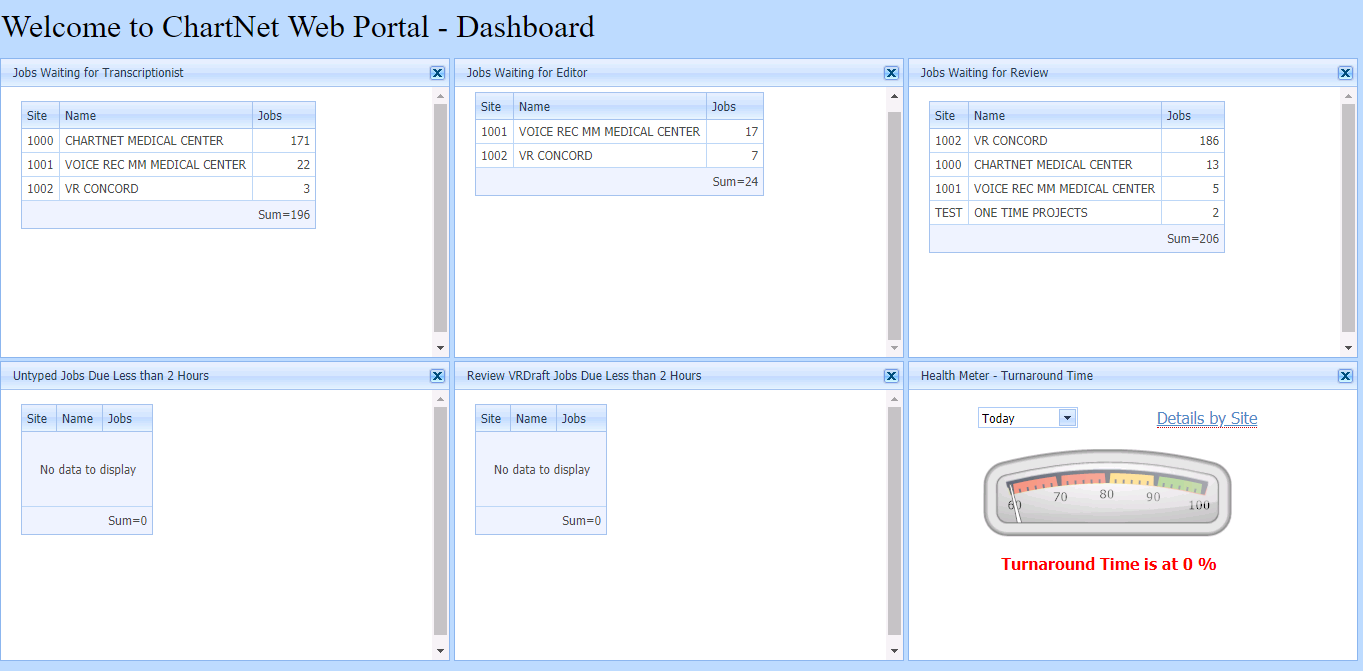The height and width of the screenshot is (671, 1363).
Task: Click the 22 jobs count cell
Action: 284,165
